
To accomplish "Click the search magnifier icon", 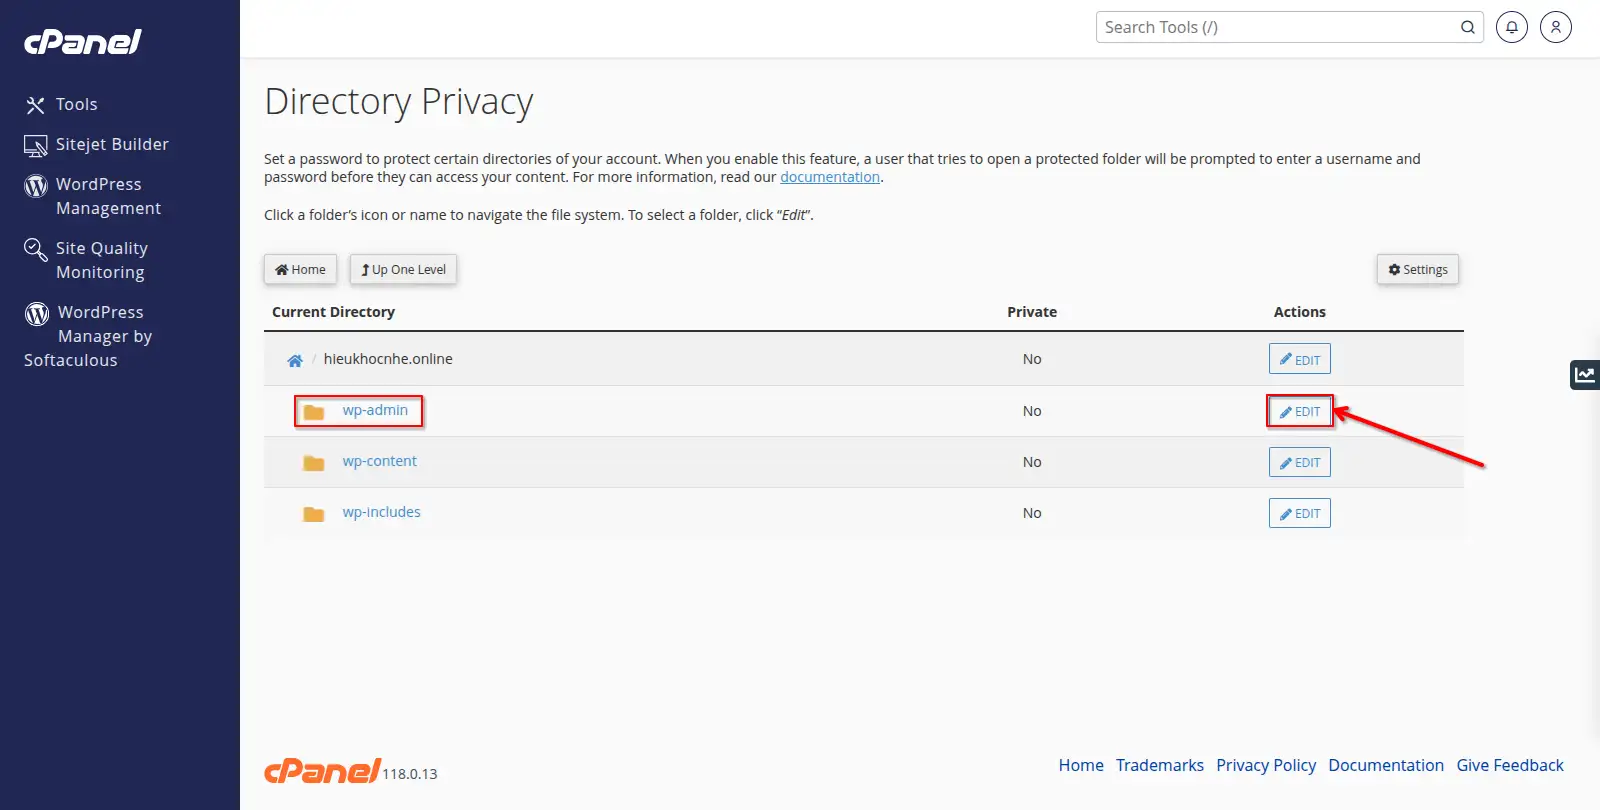I will [x=1468, y=27].
